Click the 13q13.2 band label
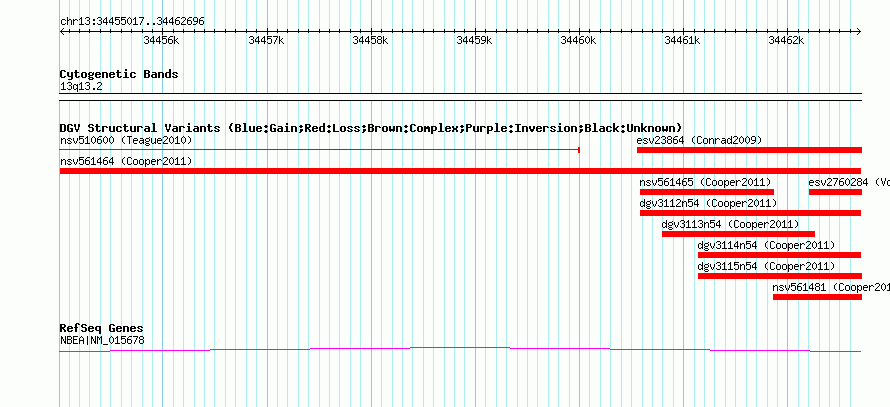Screen dimensions: 890x407 [81, 87]
